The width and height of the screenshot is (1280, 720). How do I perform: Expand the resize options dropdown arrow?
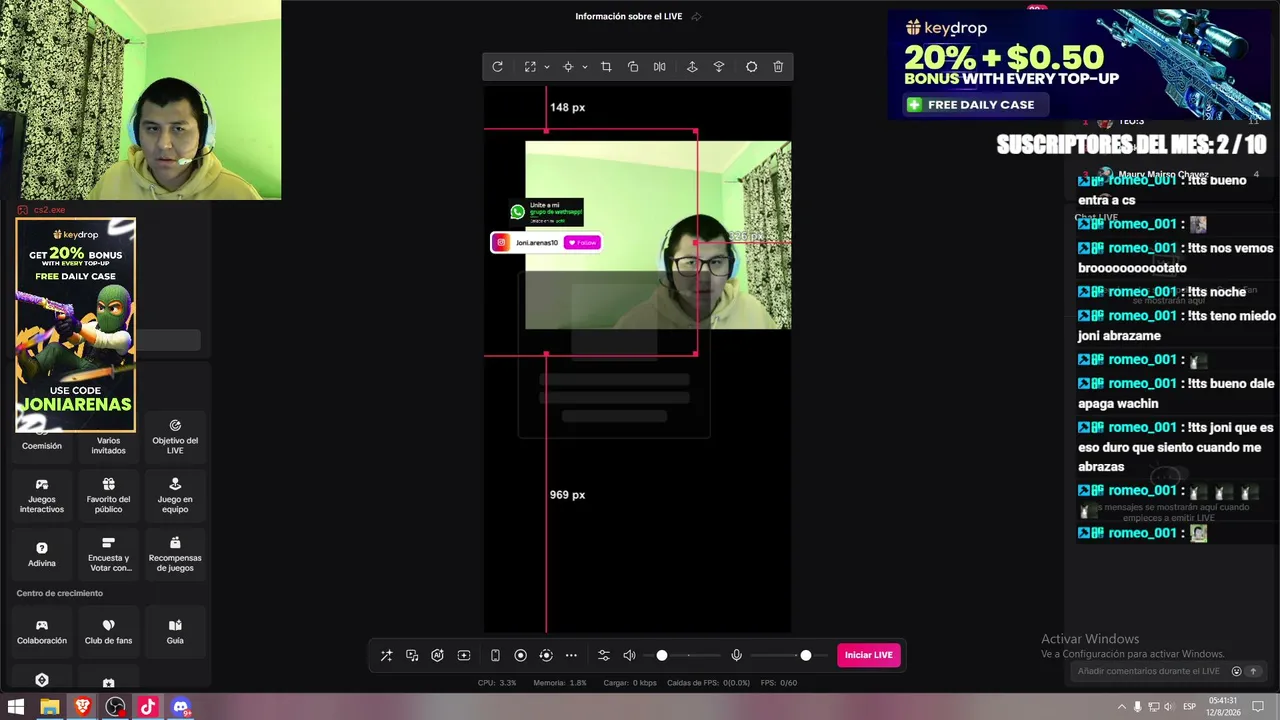click(x=547, y=67)
